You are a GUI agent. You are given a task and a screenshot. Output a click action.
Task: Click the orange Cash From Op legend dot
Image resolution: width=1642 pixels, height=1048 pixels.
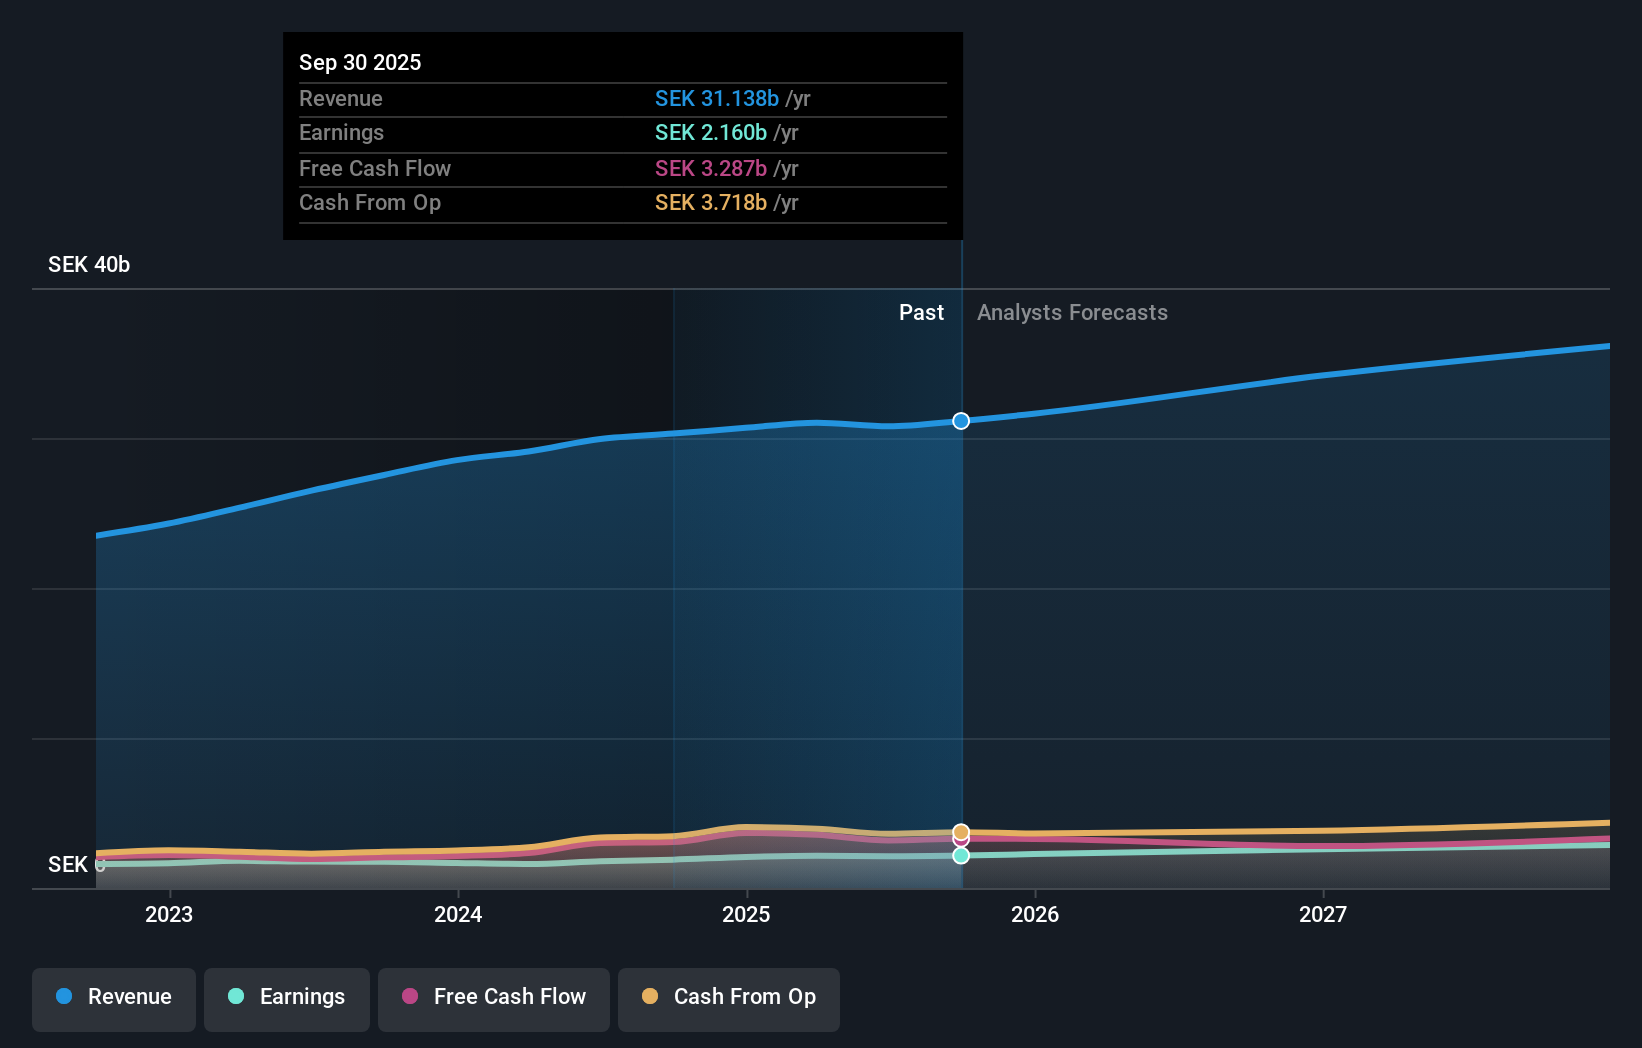tap(651, 997)
